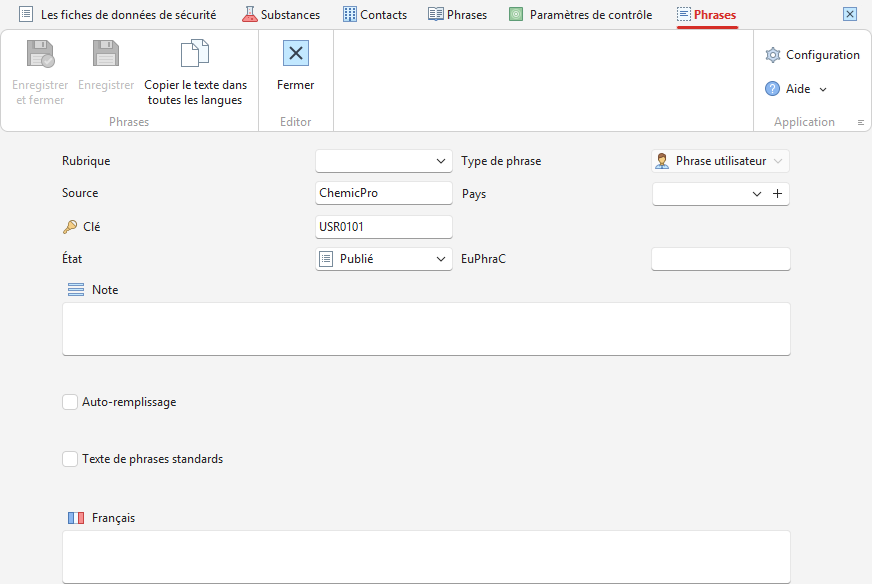872x584 pixels.
Task: Click the Source field containing ChemicPro
Action: tap(384, 193)
